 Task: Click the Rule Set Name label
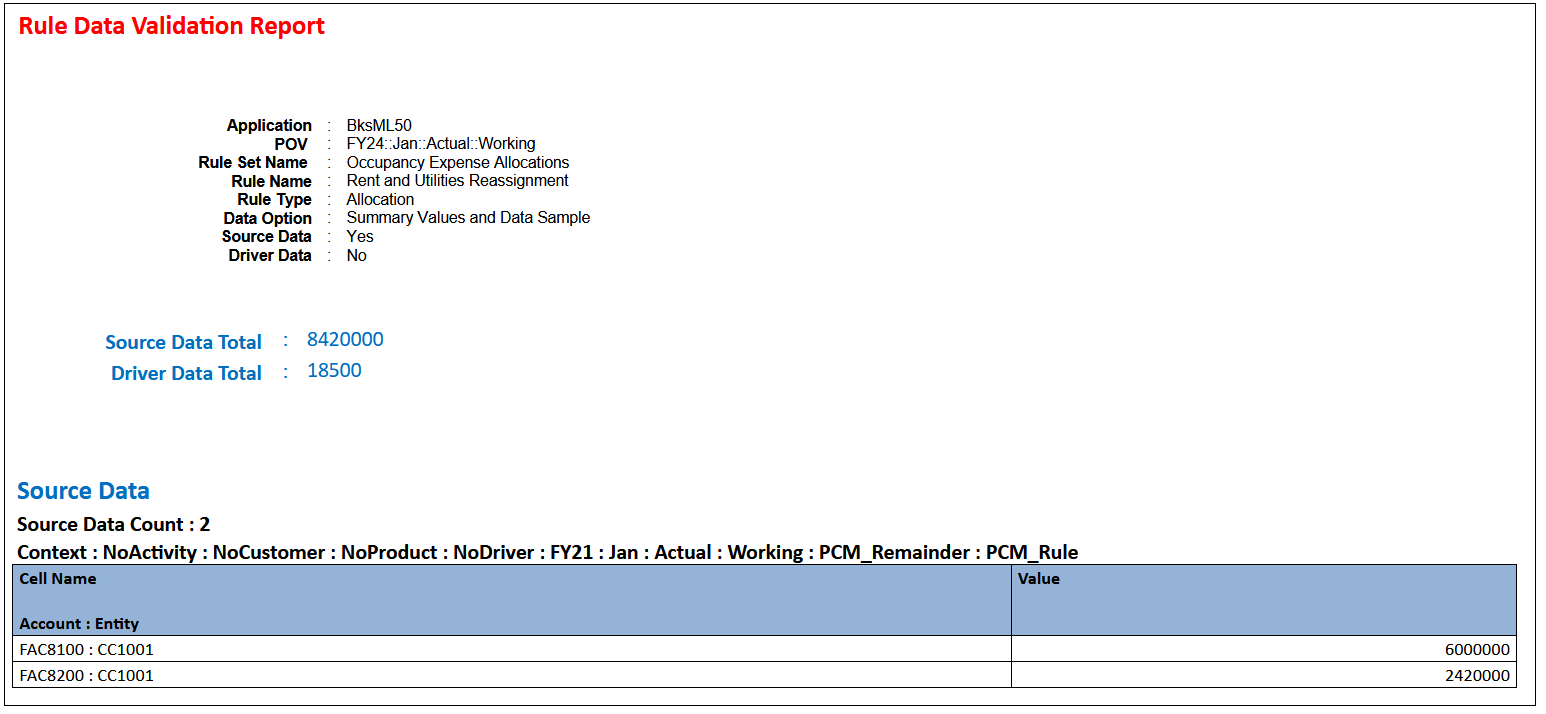(253, 162)
